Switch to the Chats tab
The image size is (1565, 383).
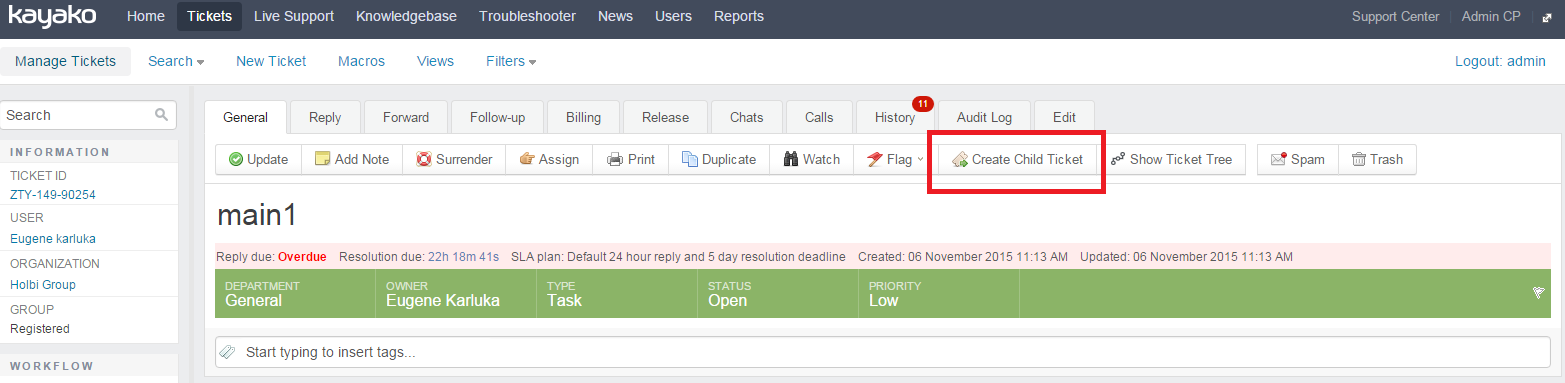click(x=747, y=117)
